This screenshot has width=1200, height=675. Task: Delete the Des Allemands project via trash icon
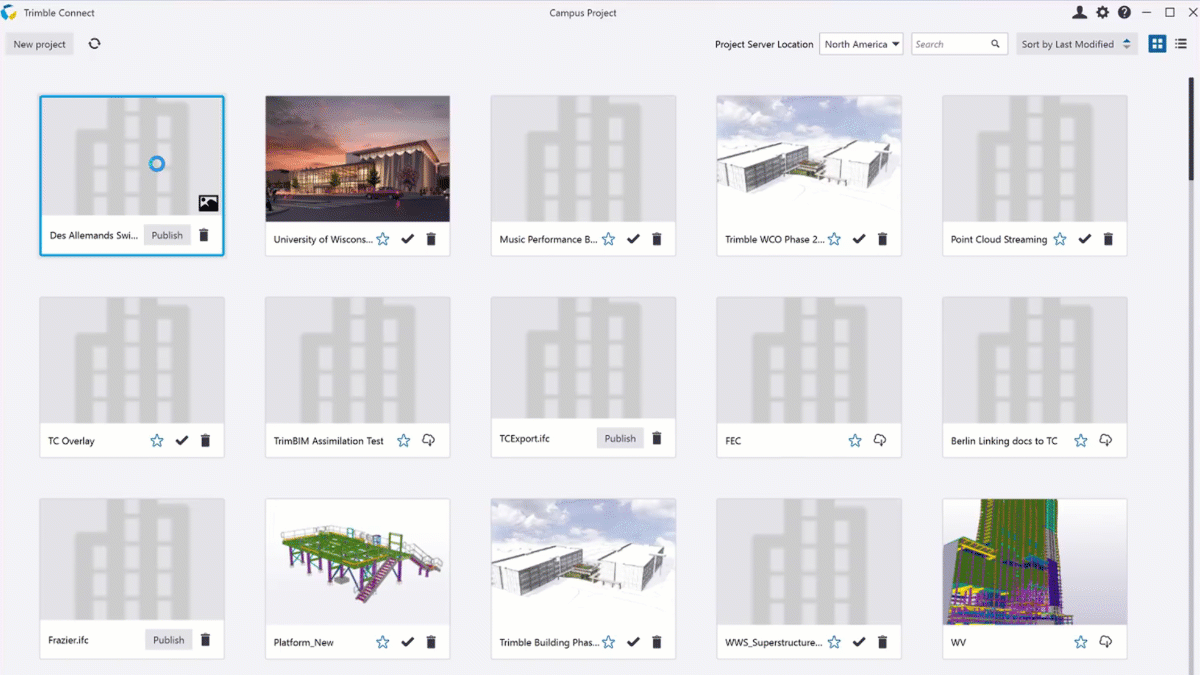tap(204, 235)
